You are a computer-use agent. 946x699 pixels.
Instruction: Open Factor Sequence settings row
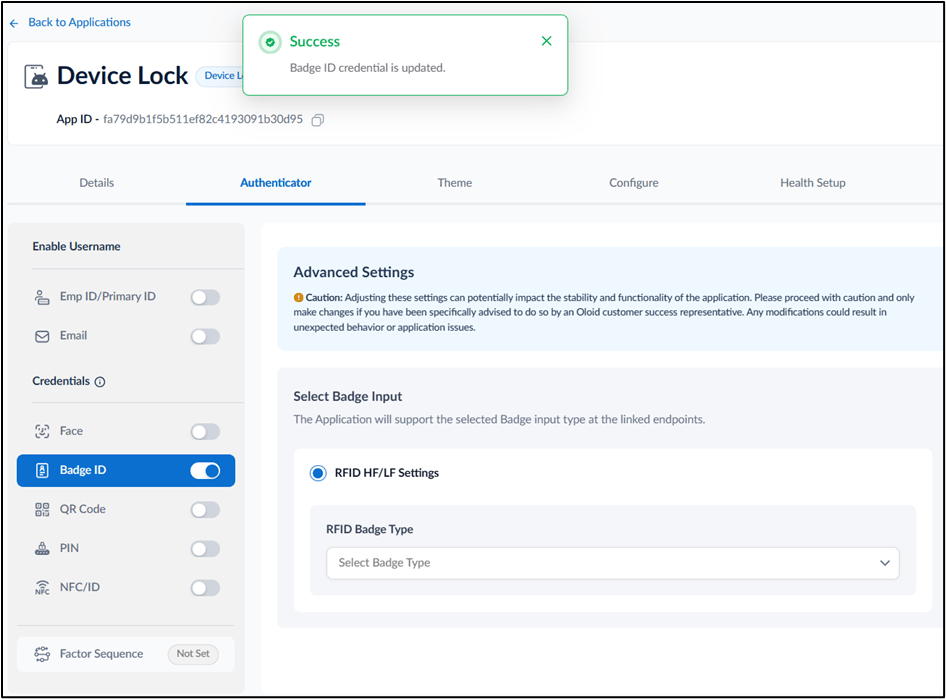125,654
